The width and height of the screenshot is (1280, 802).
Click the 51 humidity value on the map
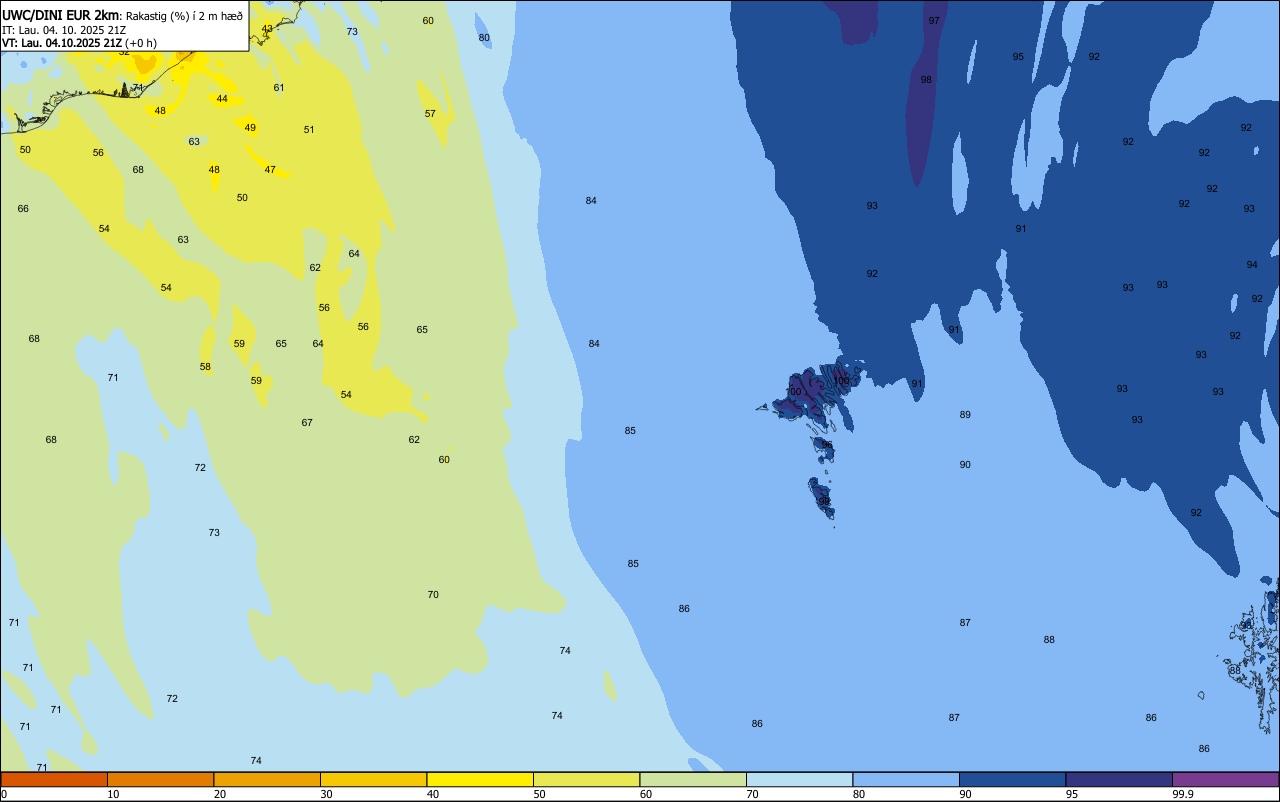tap(309, 130)
